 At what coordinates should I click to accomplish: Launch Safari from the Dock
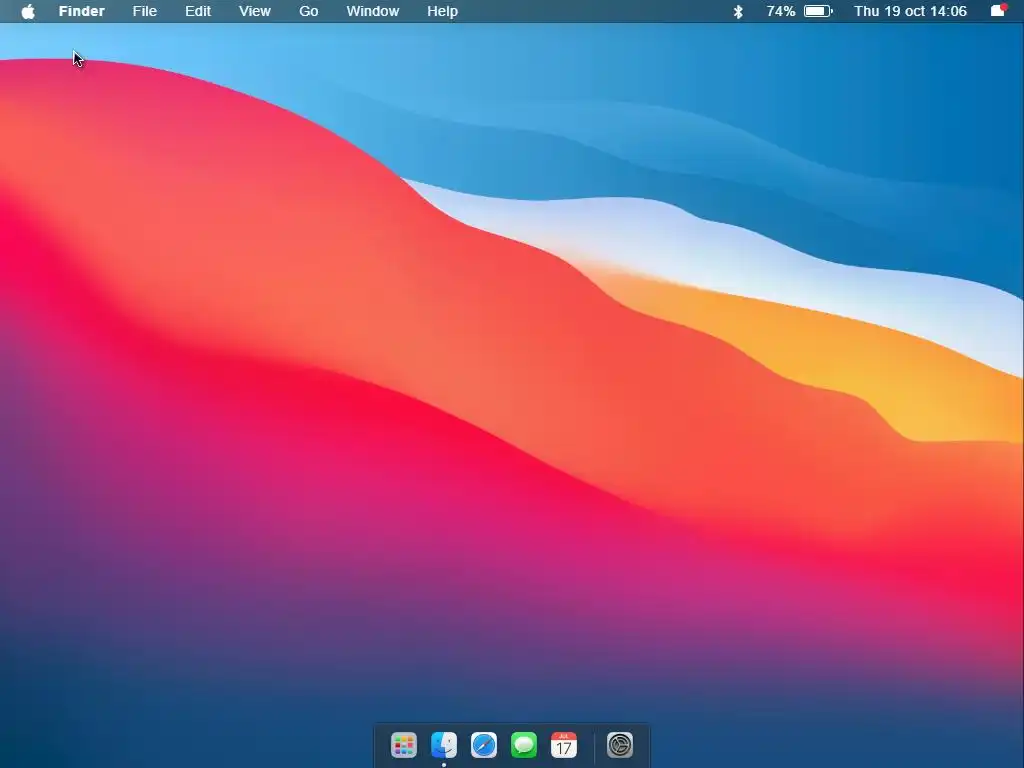(x=484, y=744)
